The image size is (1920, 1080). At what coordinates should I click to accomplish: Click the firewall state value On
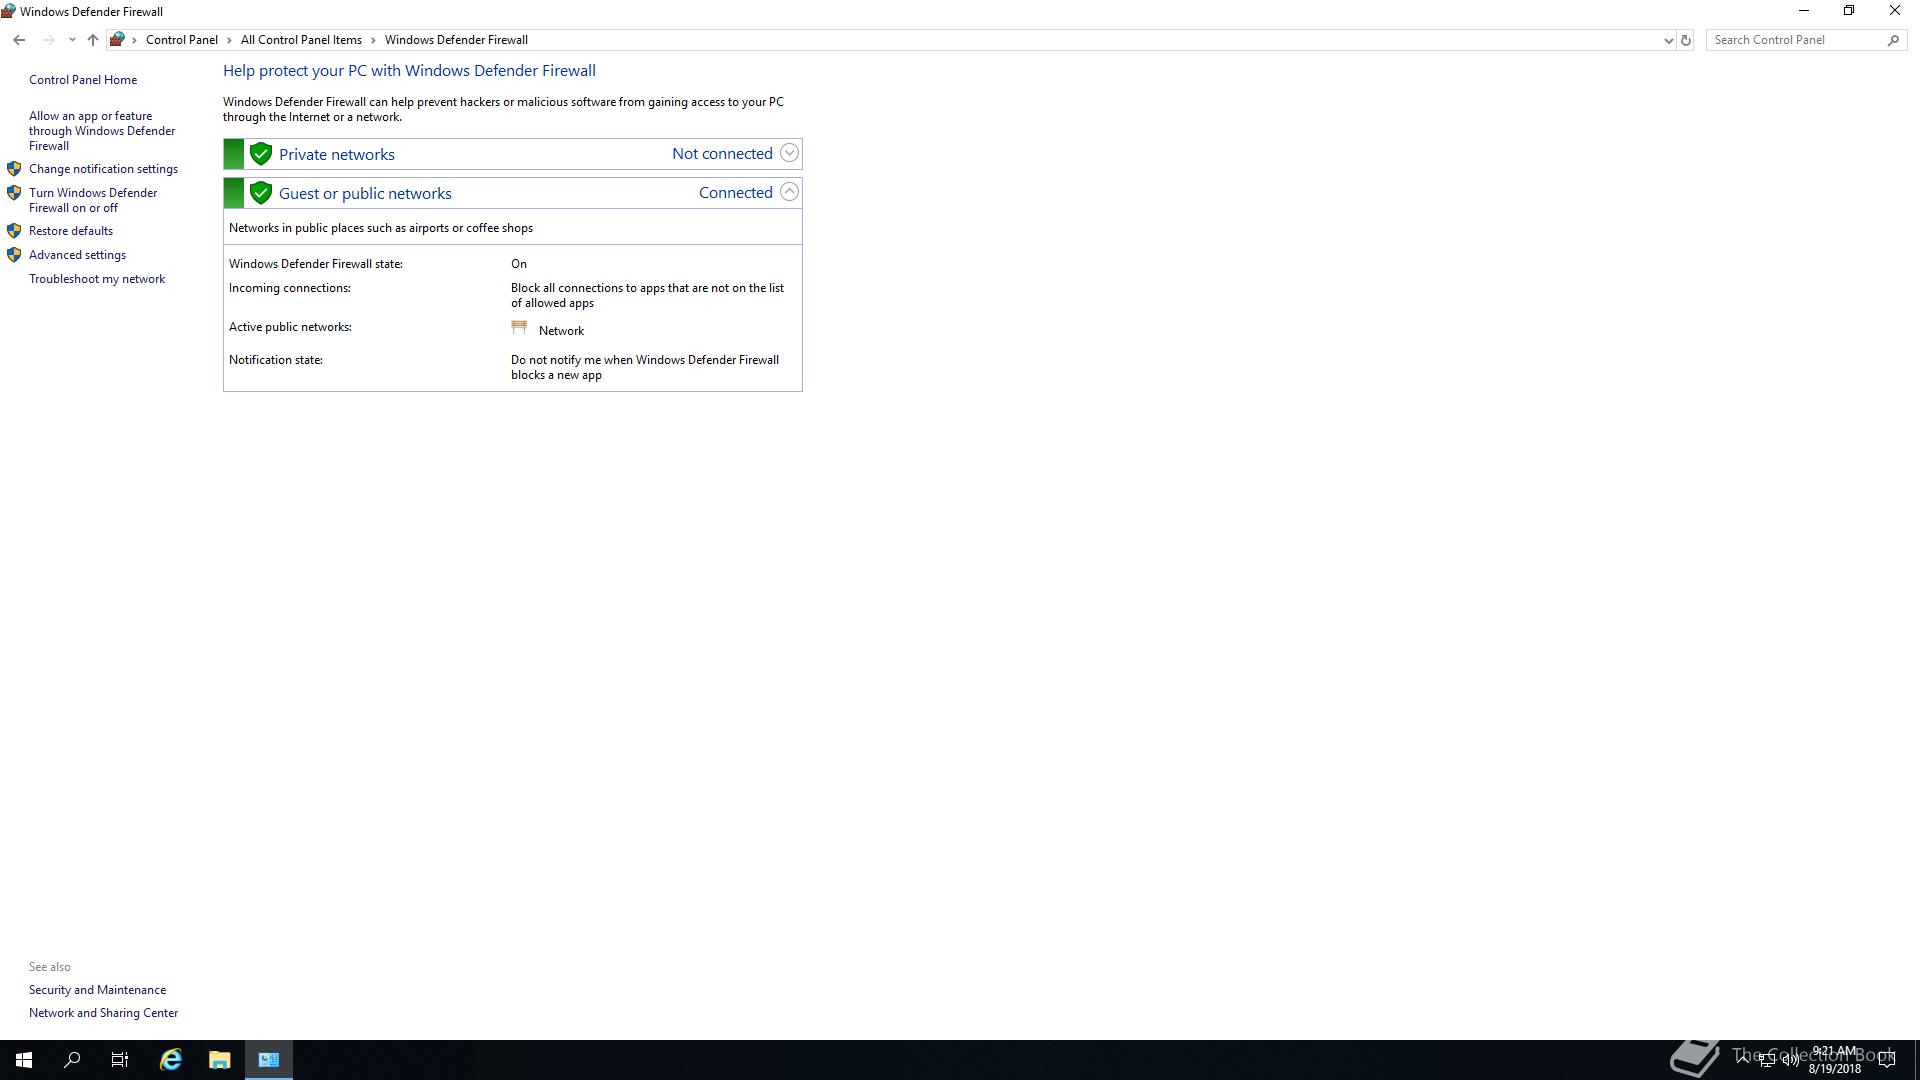[519, 264]
